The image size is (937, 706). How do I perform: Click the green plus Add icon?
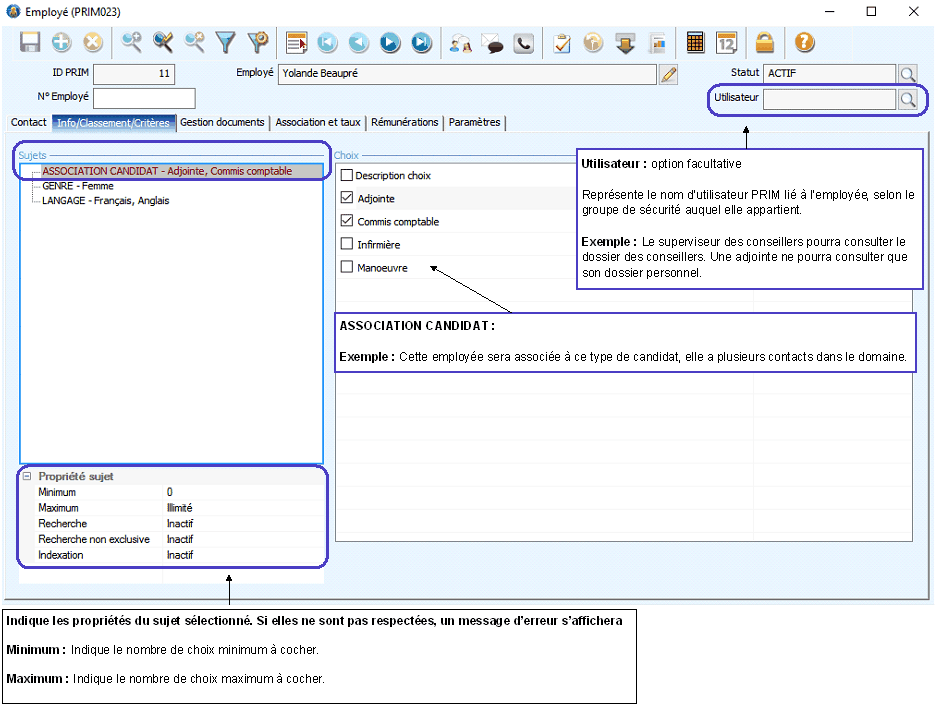click(61, 43)
